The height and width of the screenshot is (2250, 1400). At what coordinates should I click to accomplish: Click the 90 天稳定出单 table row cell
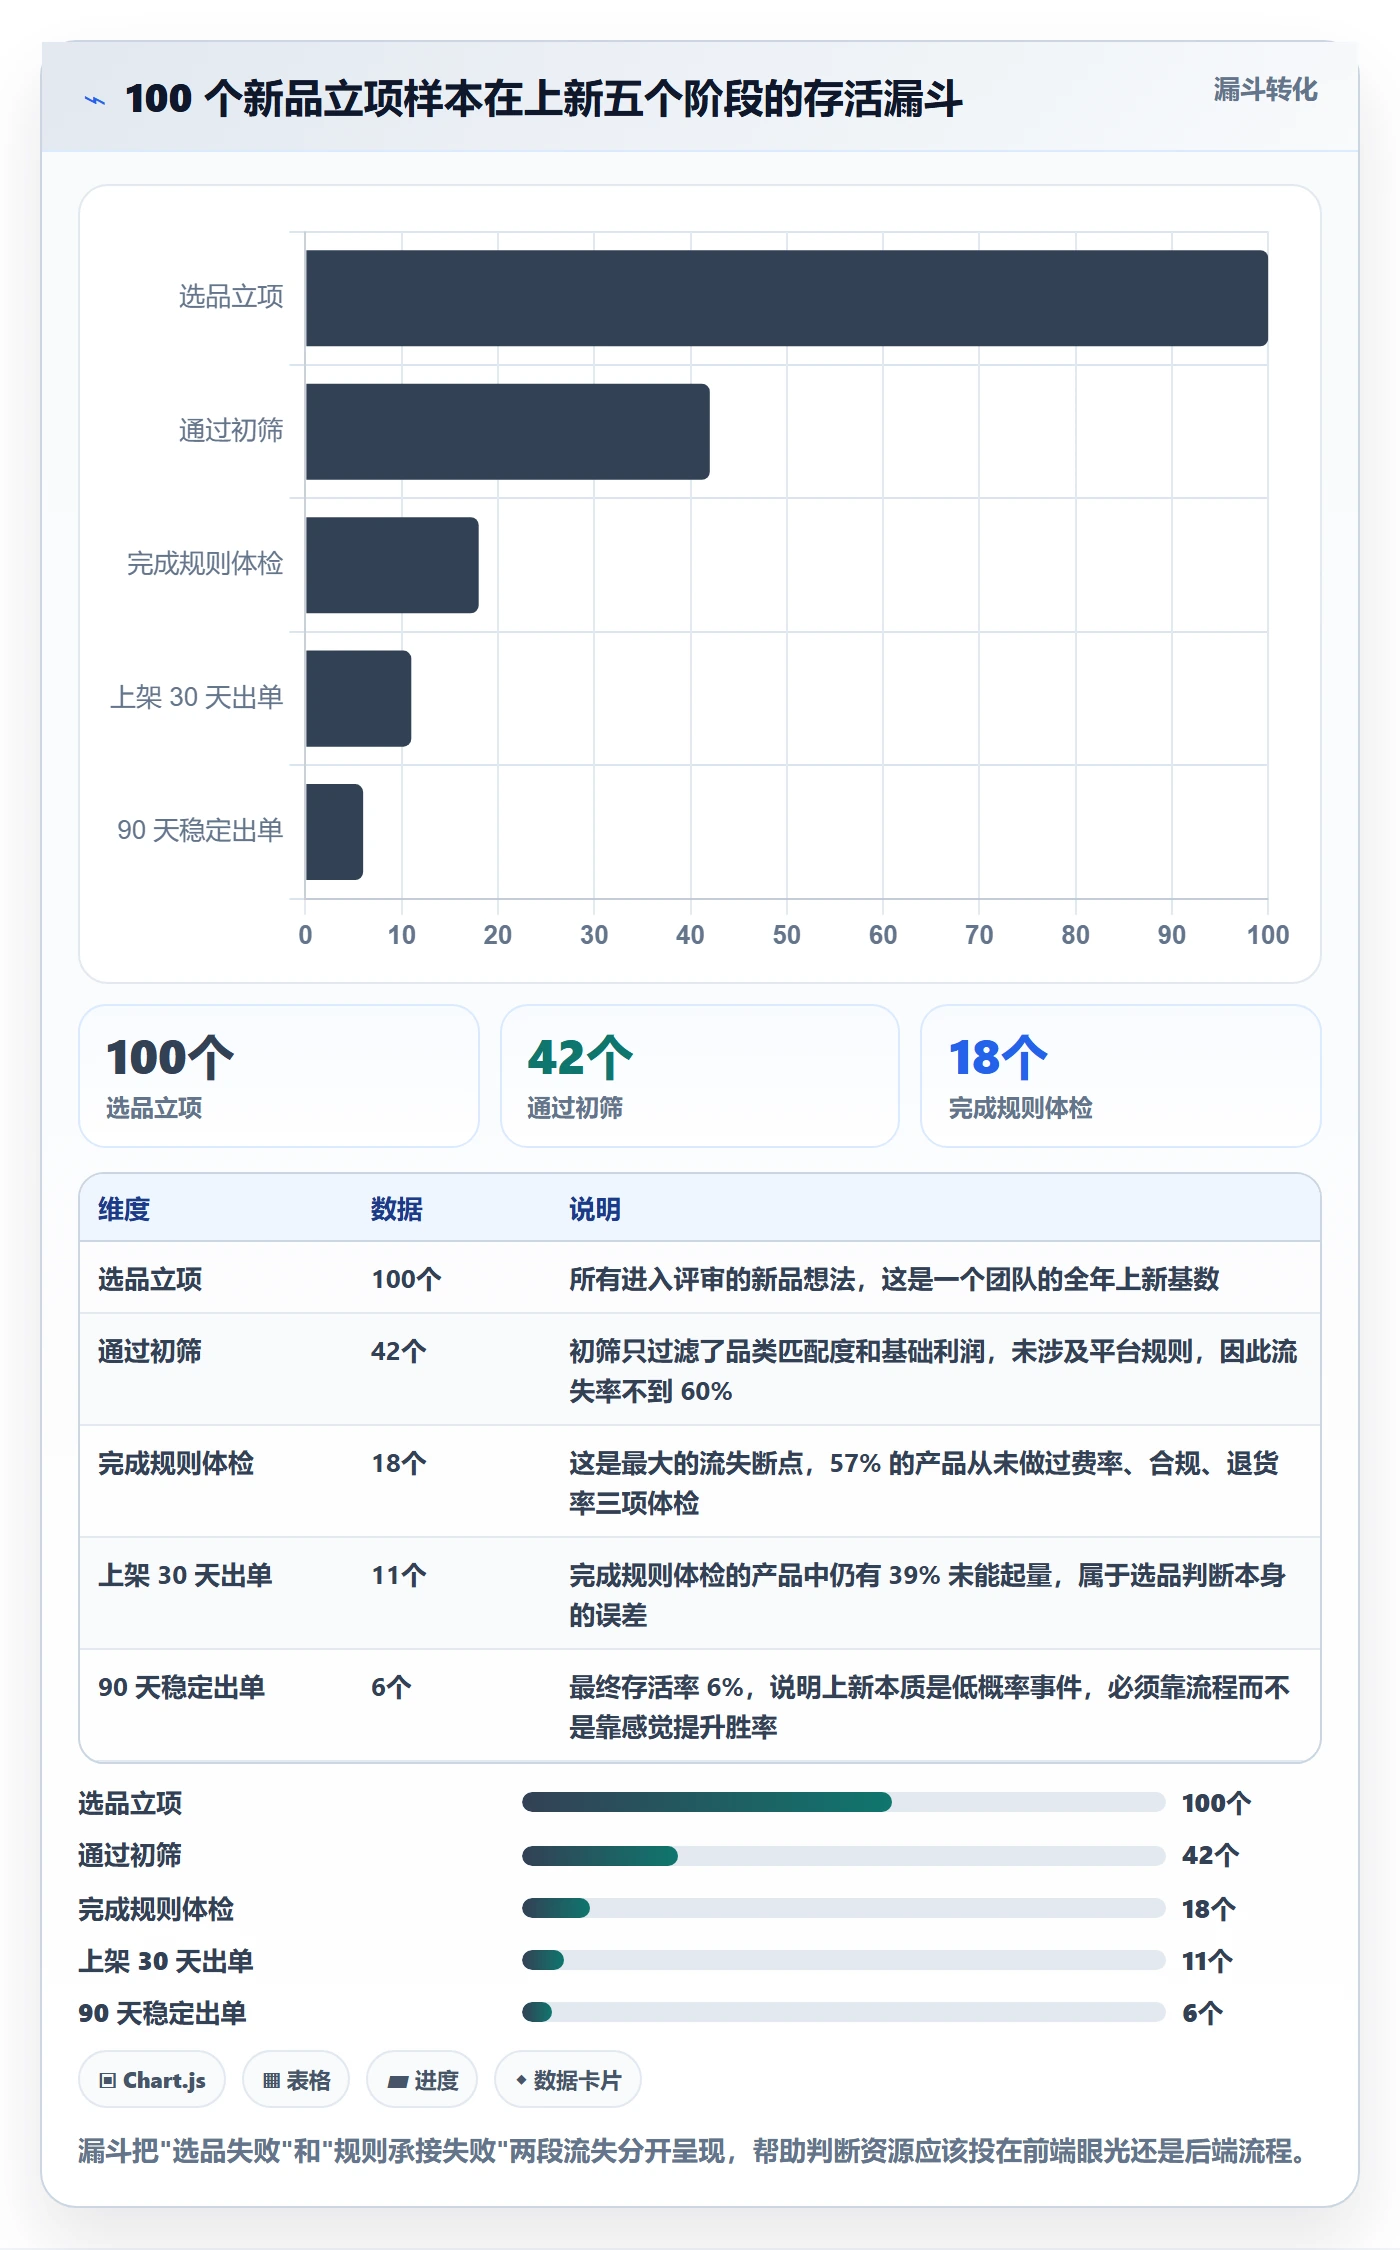tap(182, 1687)
